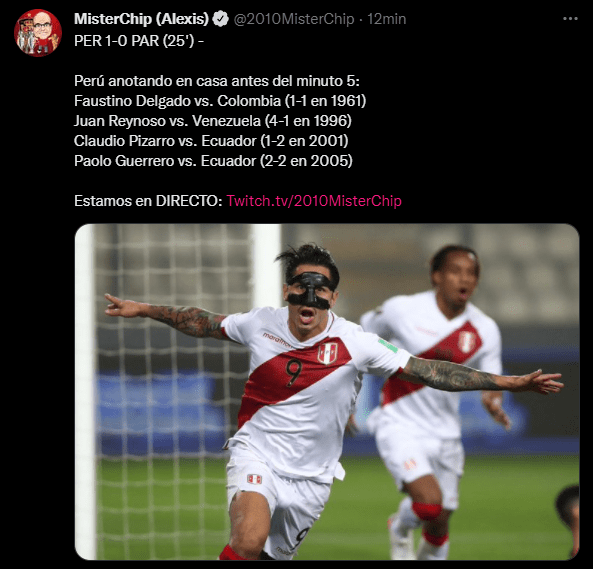Open the MisterChip profile avatar
The image size is (593, 569).
(x=38, y=33)
